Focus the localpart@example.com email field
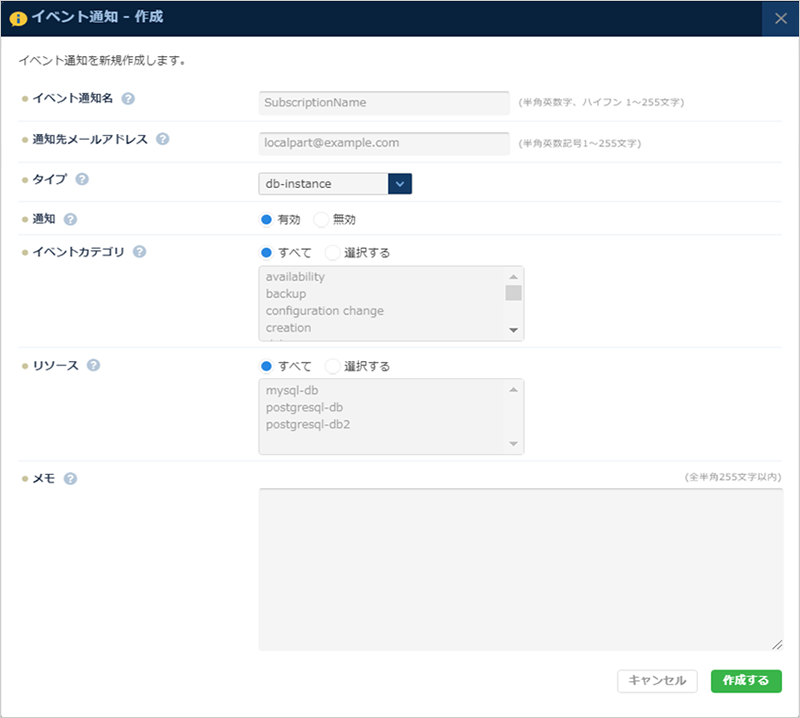The height and width of the screenshot is (718, 800). click(x=384, y=143)
